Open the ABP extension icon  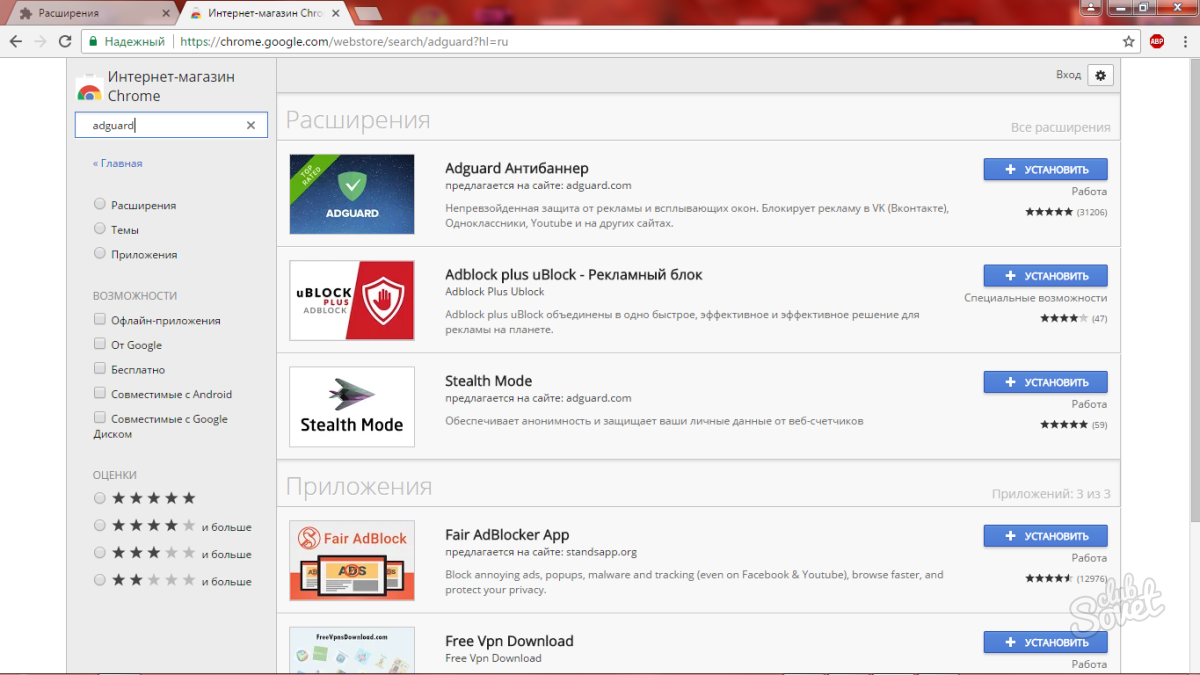pos(1157,42)
